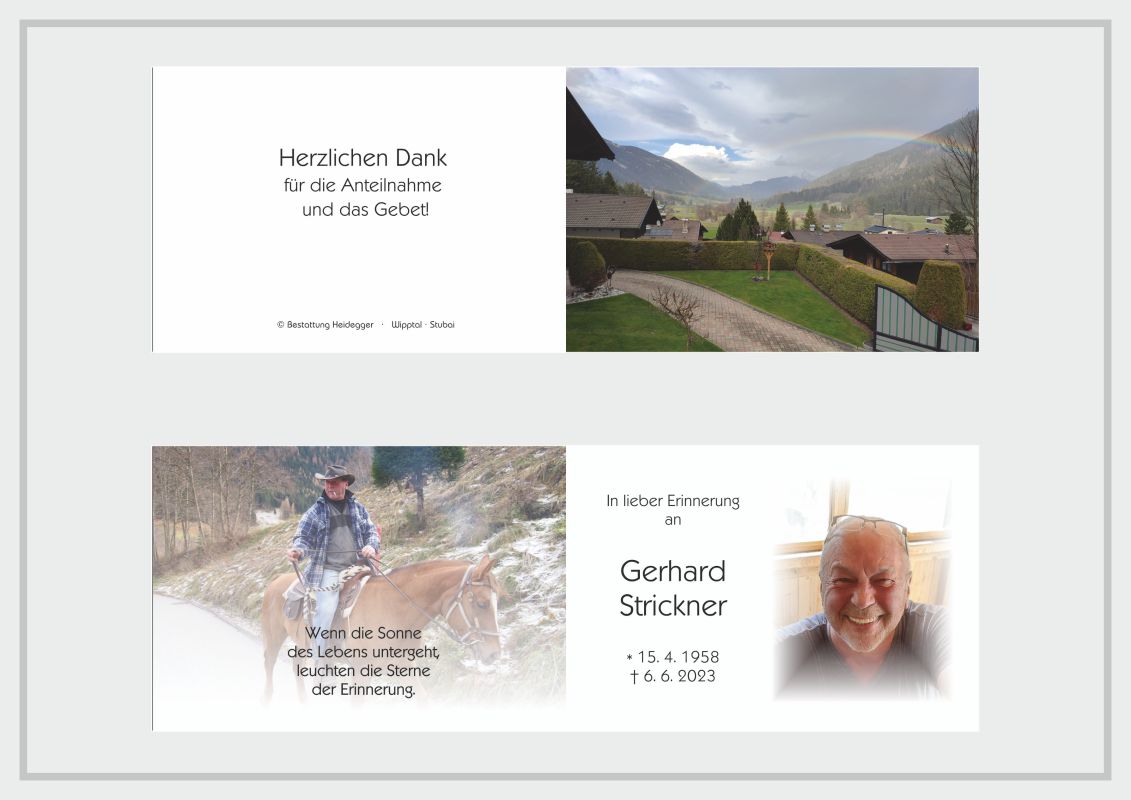
Task: Click the verse line 'des Lebens untergeht,'
Action: [x=363, y=652]
